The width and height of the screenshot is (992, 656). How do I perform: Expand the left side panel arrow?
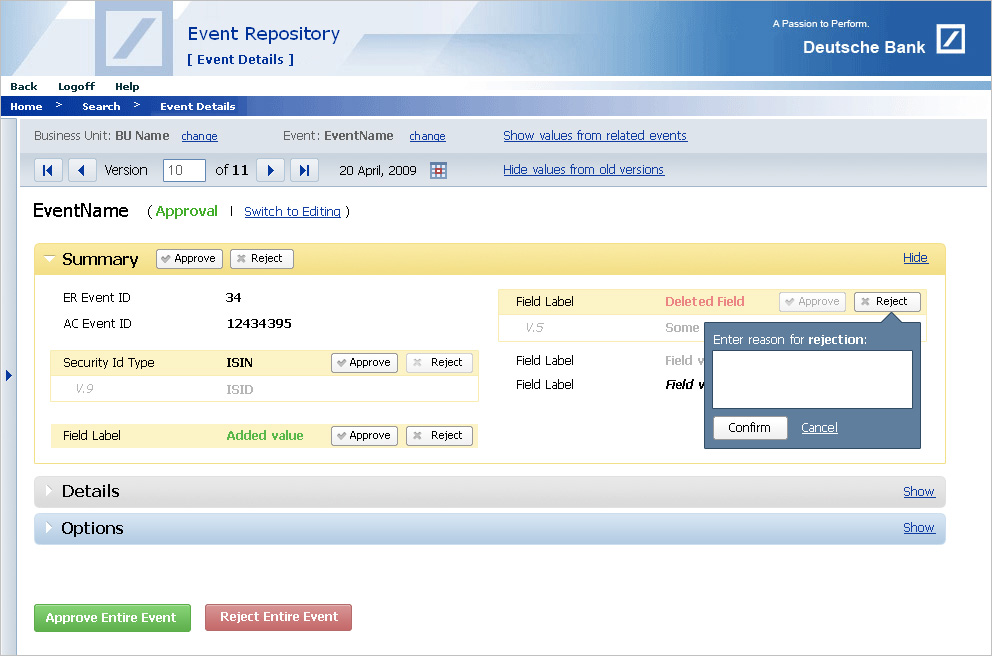coord(9,375)
